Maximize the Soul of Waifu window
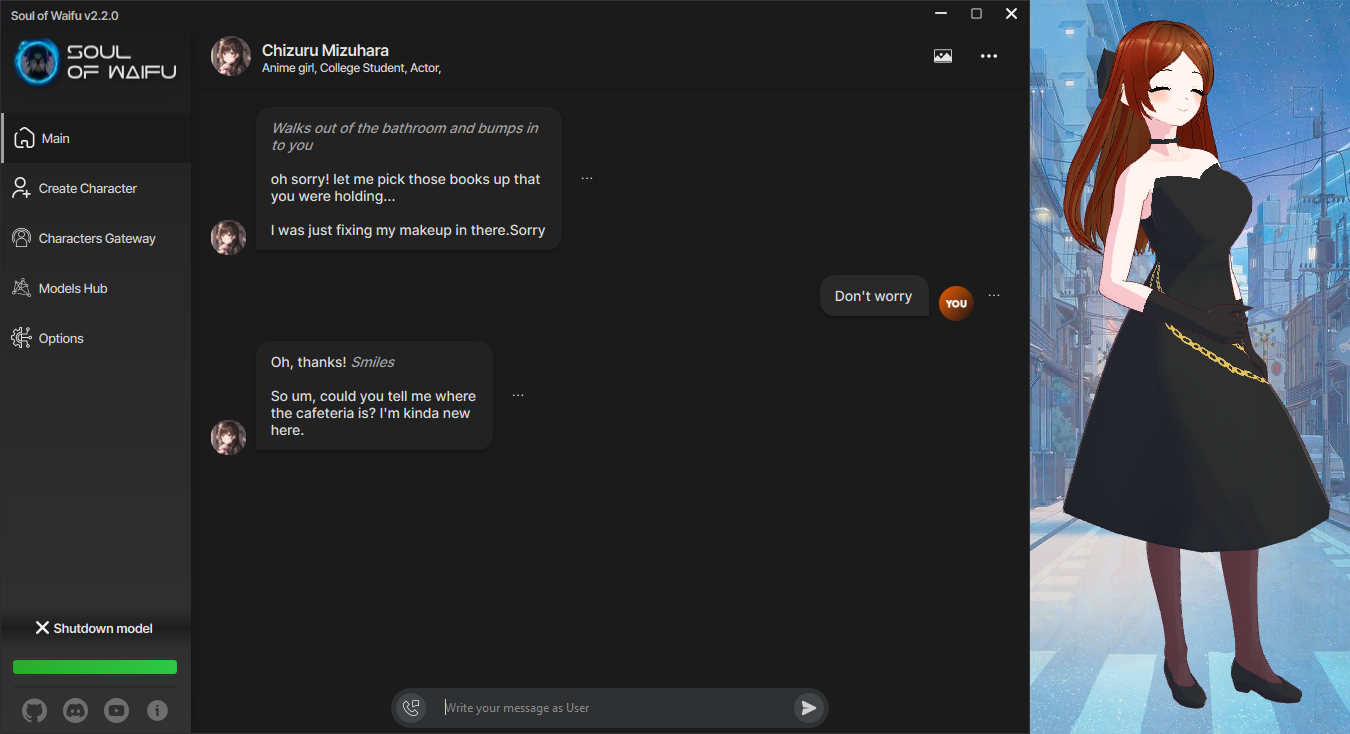This screenshot has width=1350, height=734. [976, 14]
